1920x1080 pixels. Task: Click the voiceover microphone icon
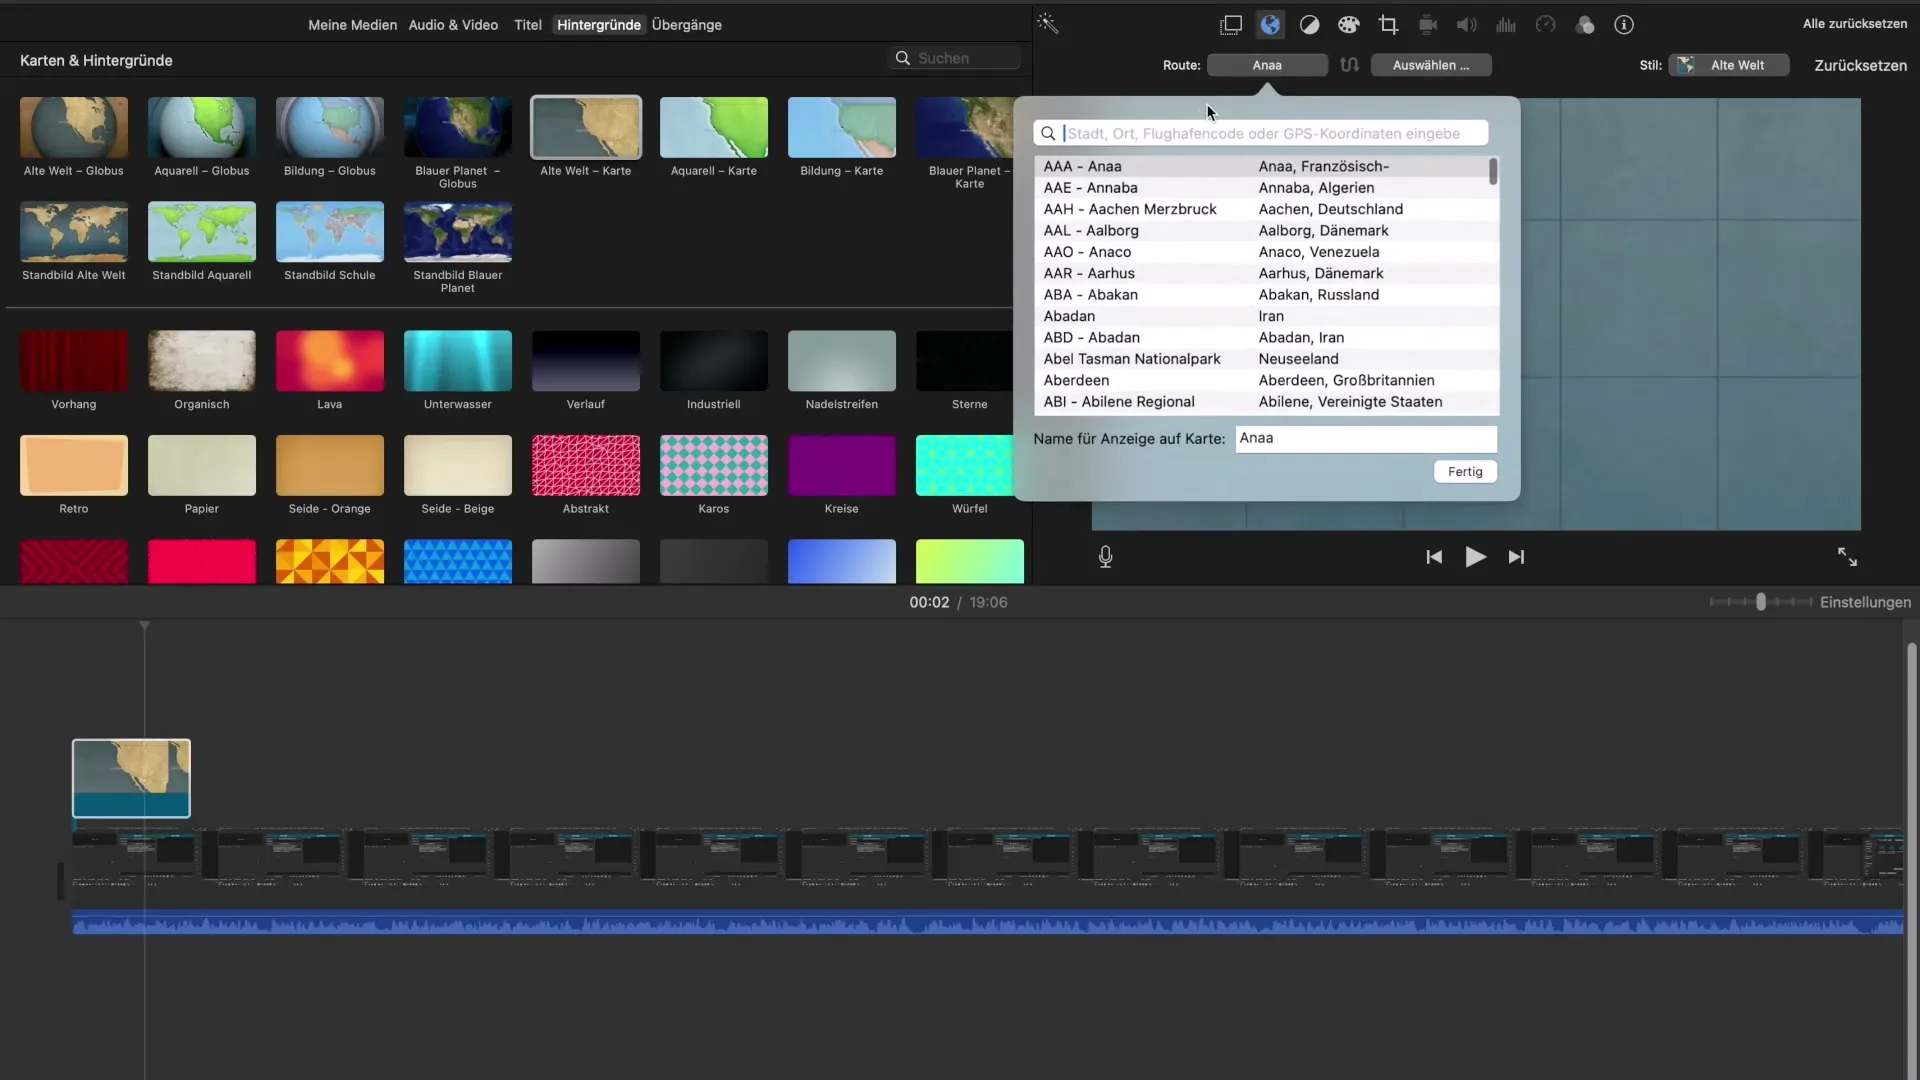[1105, 557]
